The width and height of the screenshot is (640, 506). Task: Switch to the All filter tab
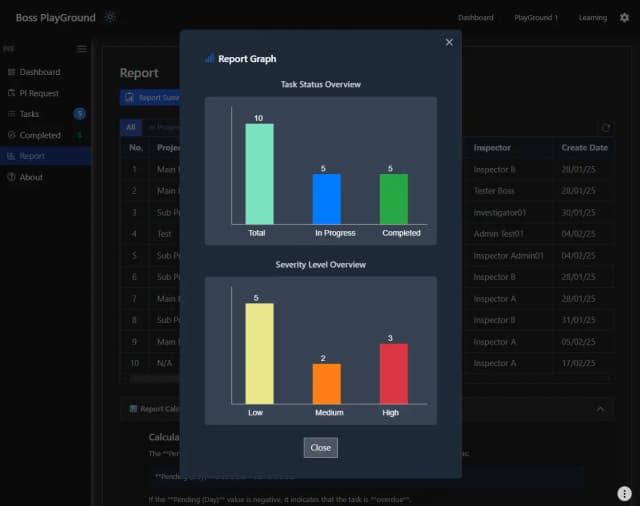coord(131,127)
